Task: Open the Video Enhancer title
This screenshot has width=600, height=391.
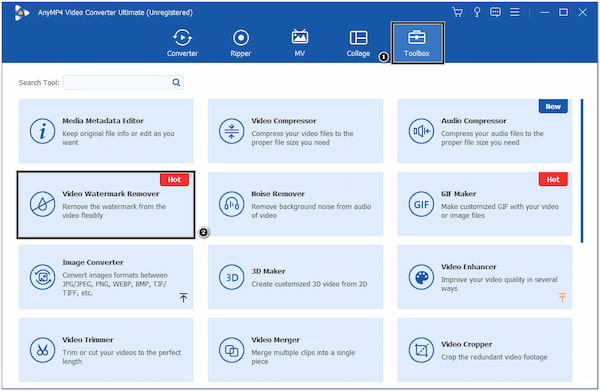Action: pyautogui.click(x=468, y=267)
